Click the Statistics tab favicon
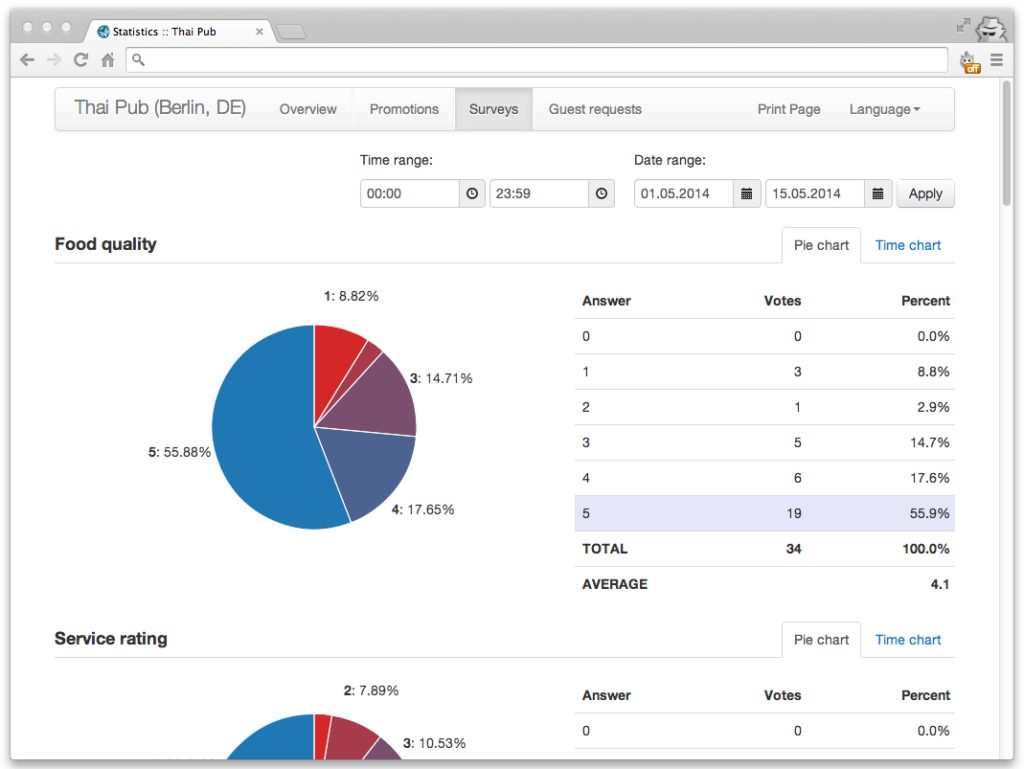Viewport: 1024px width, 769px height. click(x=103, y=31)
